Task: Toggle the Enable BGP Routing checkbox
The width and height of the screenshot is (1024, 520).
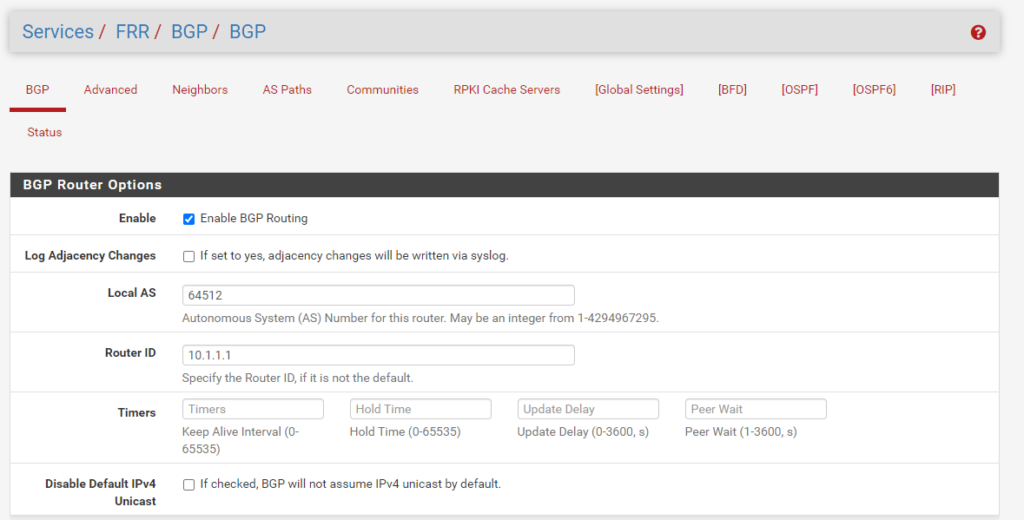Action: coord(189,219)
